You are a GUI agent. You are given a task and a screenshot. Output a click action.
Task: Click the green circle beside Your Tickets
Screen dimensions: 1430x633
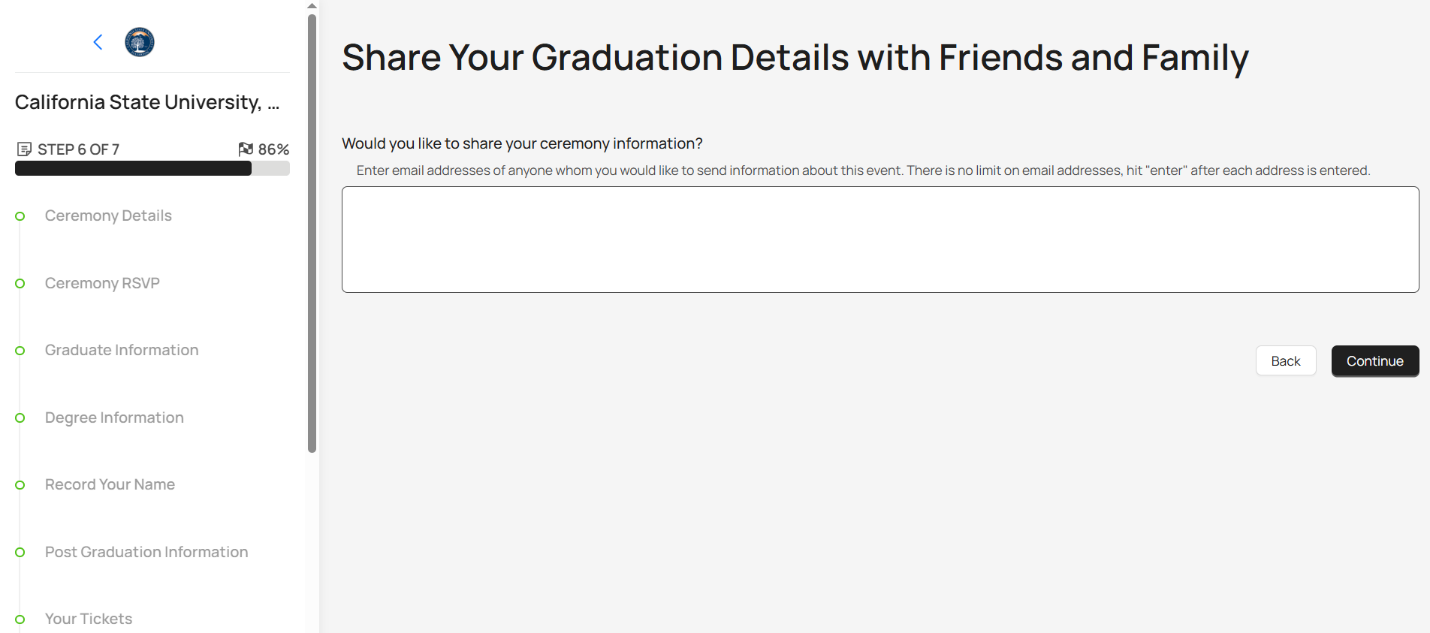[x=20, y=618]
